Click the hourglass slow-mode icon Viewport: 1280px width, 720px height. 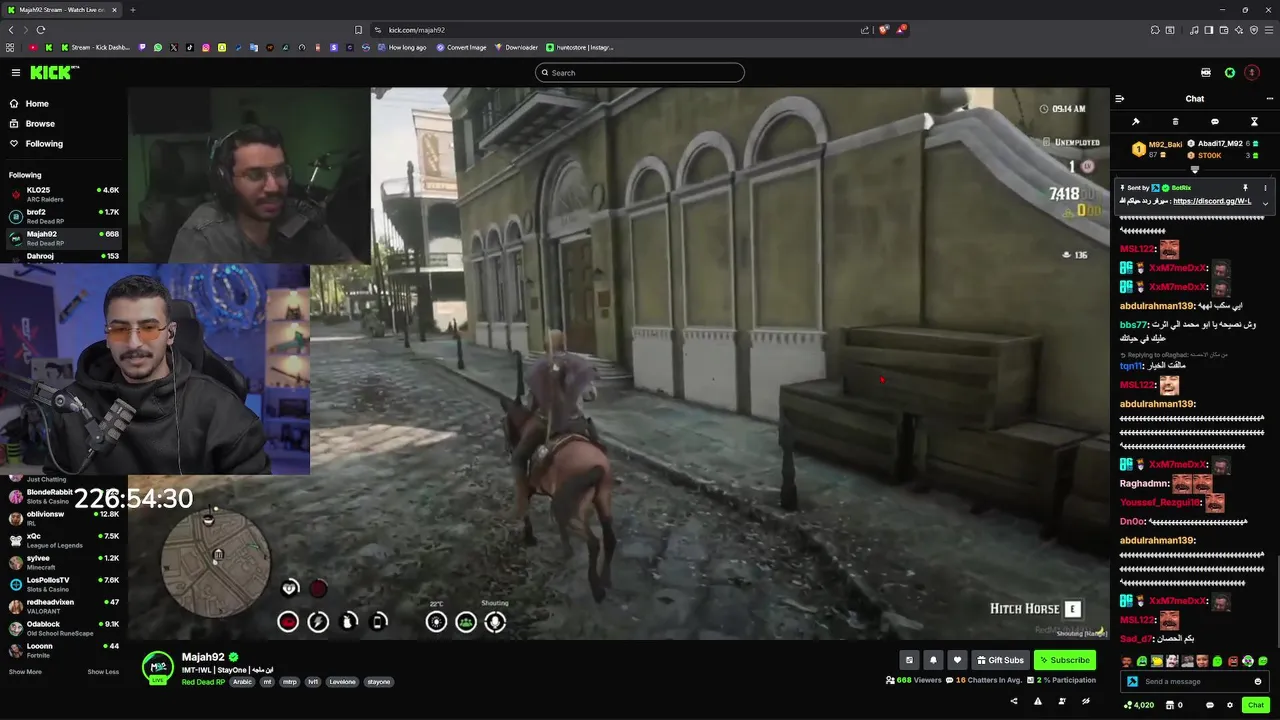click(x=1254, y=122)
